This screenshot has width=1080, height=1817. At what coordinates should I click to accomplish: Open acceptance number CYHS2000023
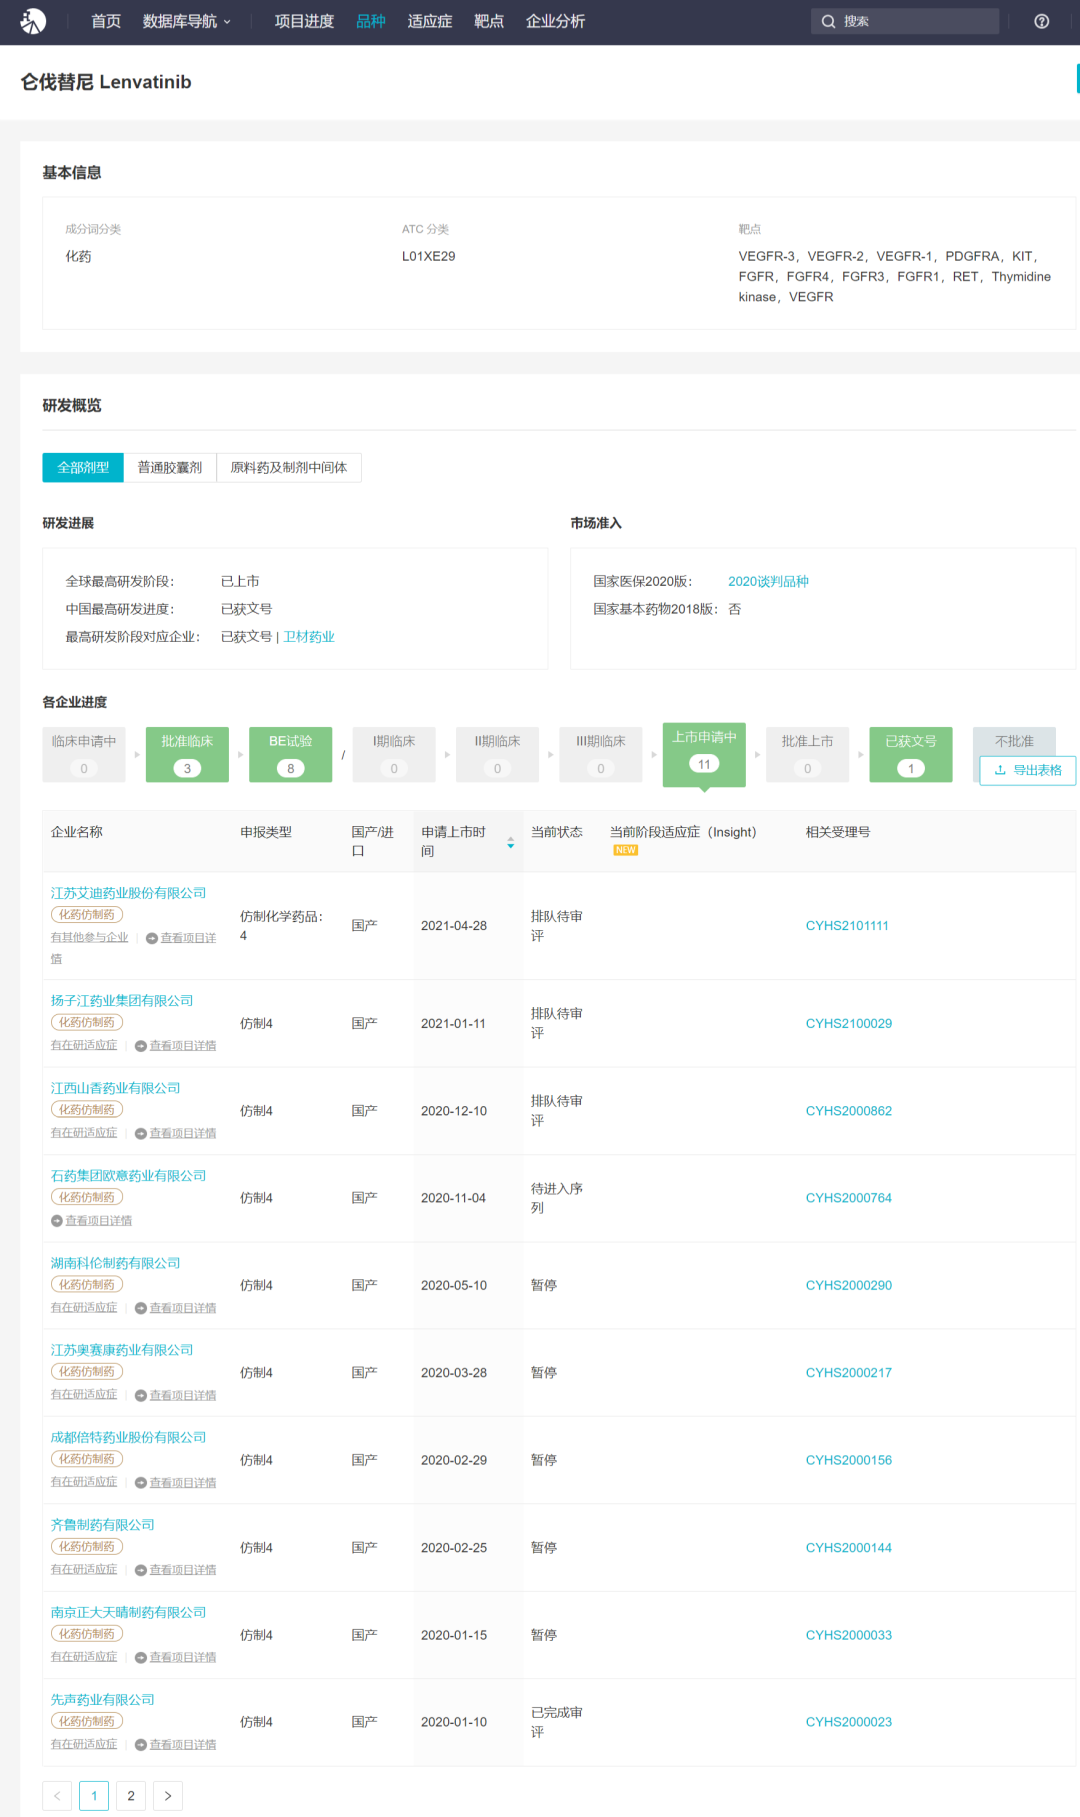click(849, 1722)
